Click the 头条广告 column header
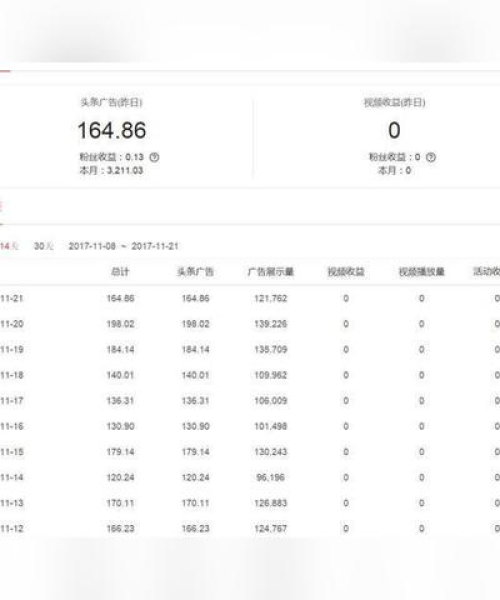500x600 pixels. point(195,272)
